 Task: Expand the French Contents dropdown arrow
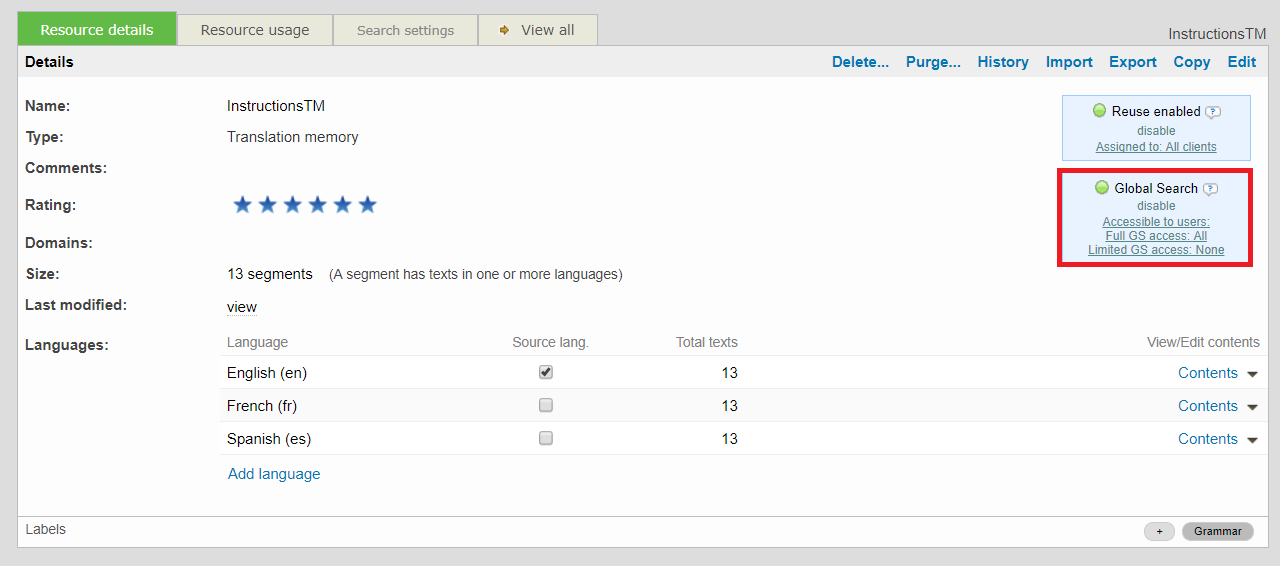point(1252,407)
